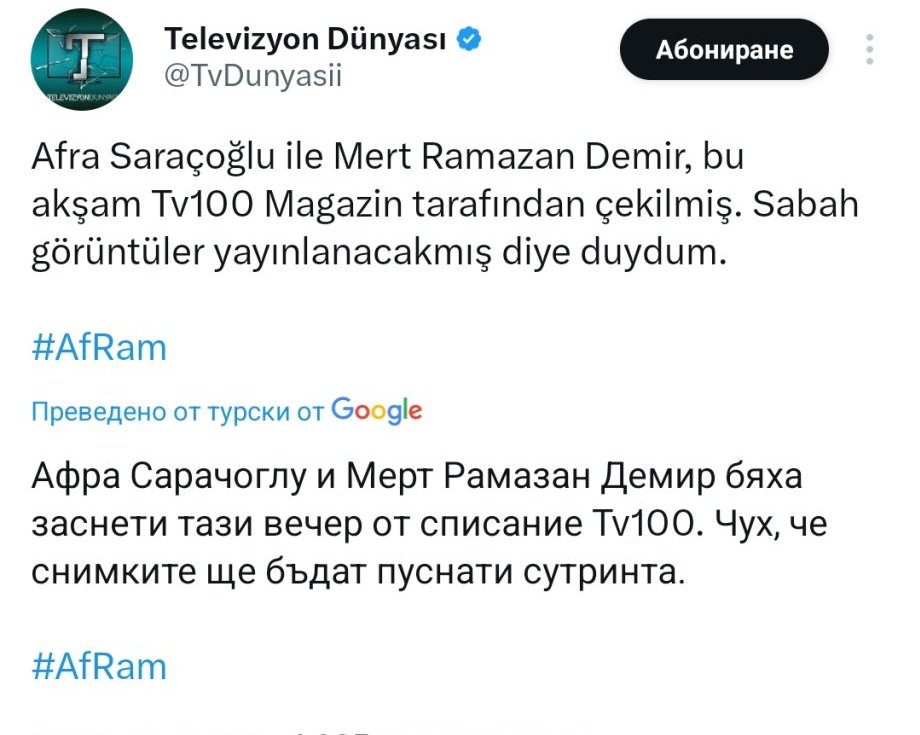Click the 'Преведено от турски от' label
The image size is (920, 735).
pos(178,412)
